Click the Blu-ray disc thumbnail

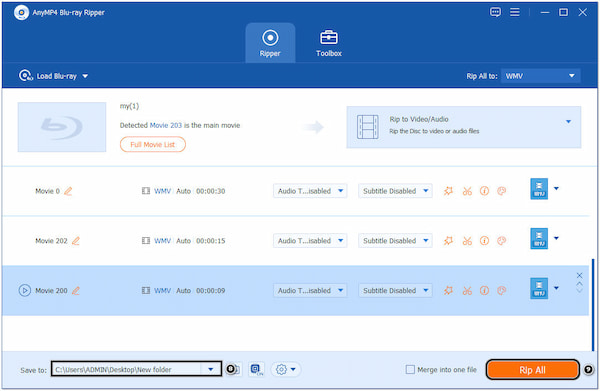point(62,127)
